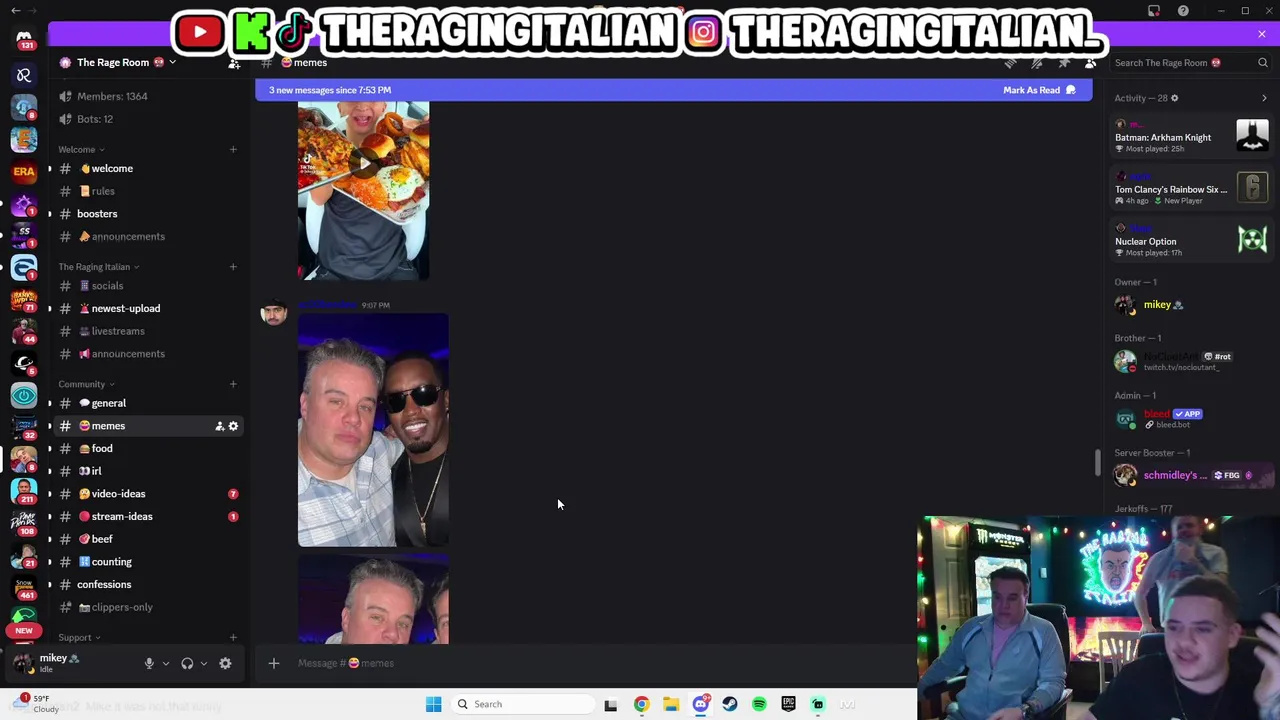Open Chrome in Windows taskbar

641,704
